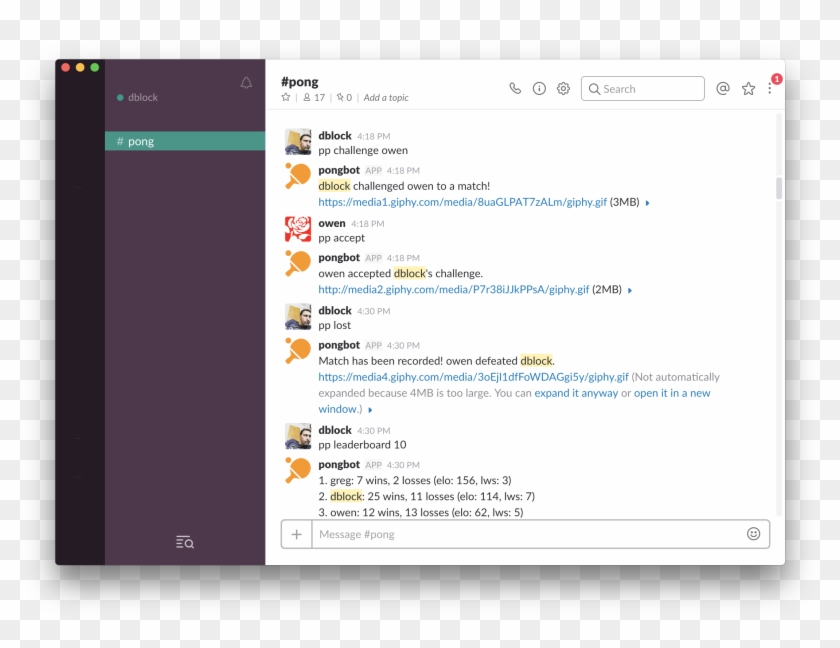
Task: Open the dblock workspace menu
Action: (x=143, y=97)
